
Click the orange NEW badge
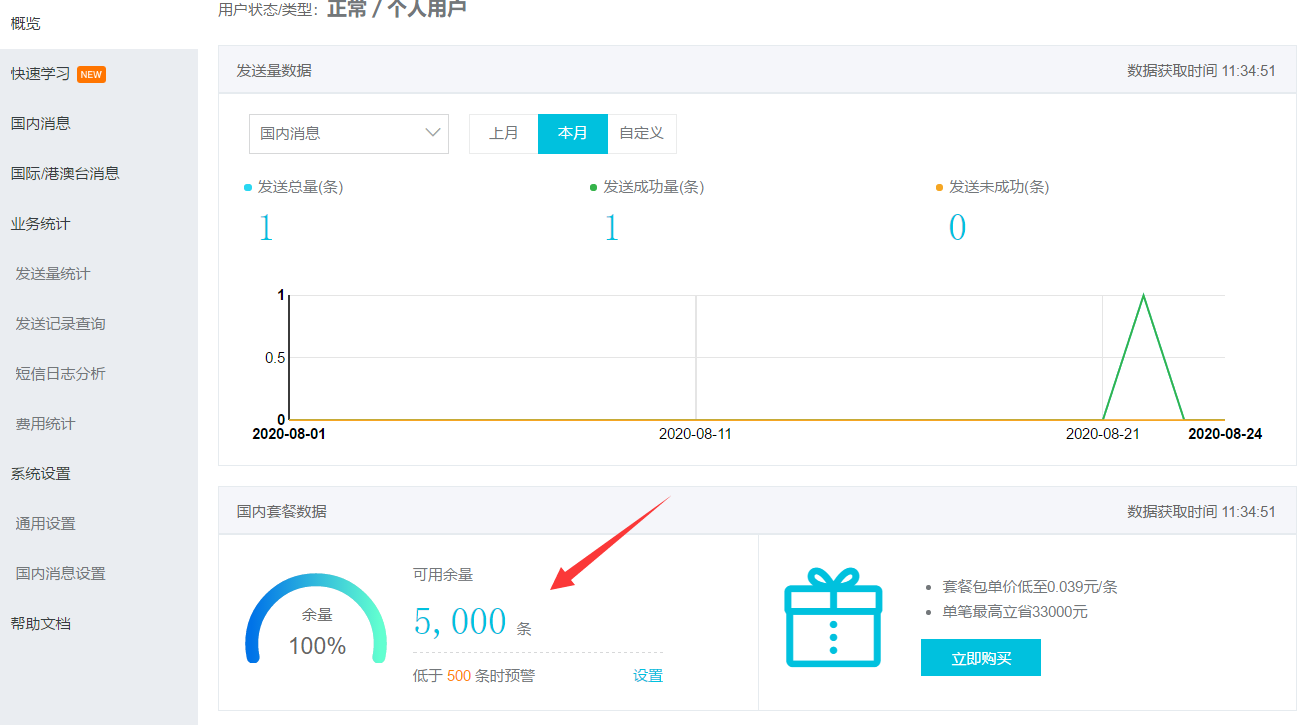[x=91, y=74]
